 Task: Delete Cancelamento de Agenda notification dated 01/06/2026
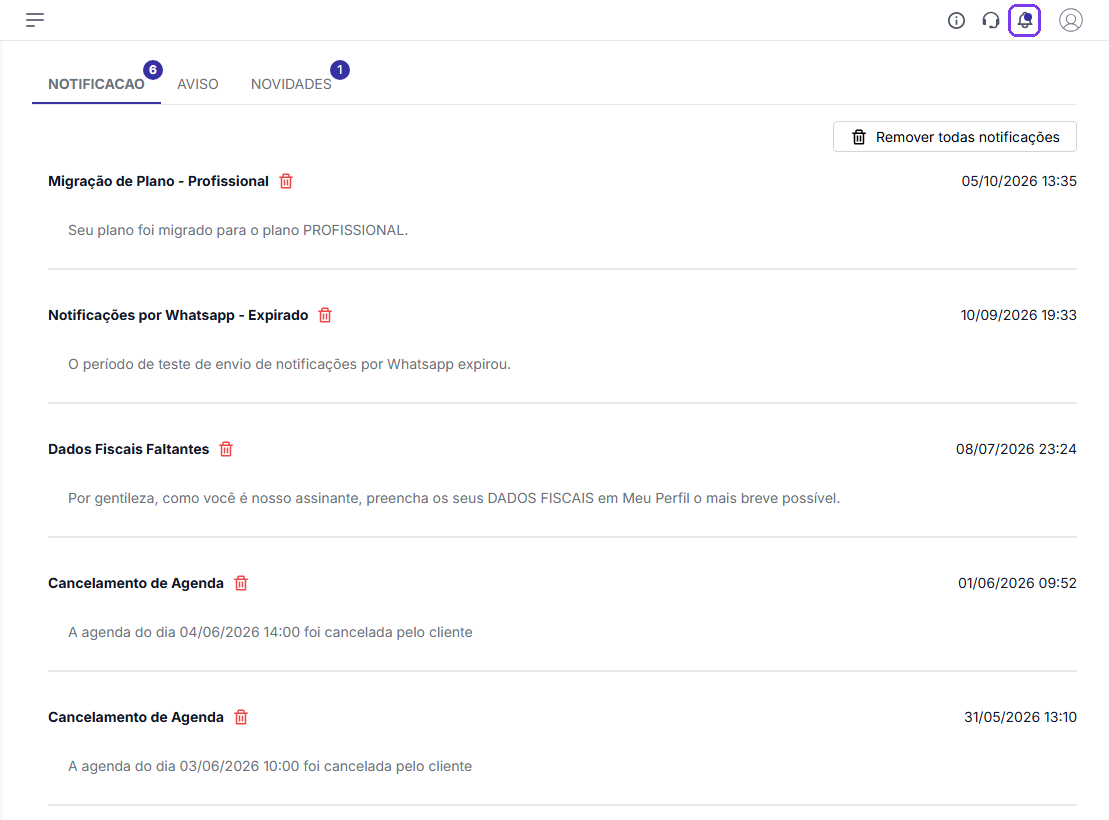point(241,583)
